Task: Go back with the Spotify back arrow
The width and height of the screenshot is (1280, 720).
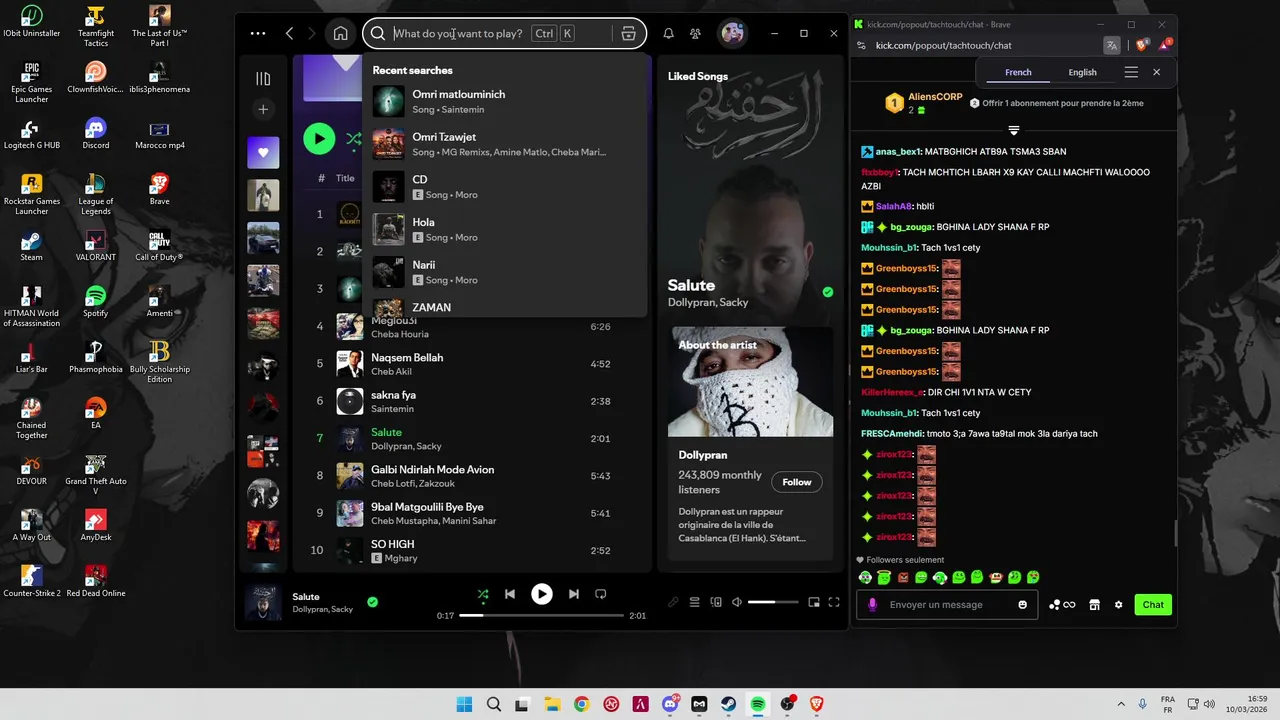Action: coord(290,33)
